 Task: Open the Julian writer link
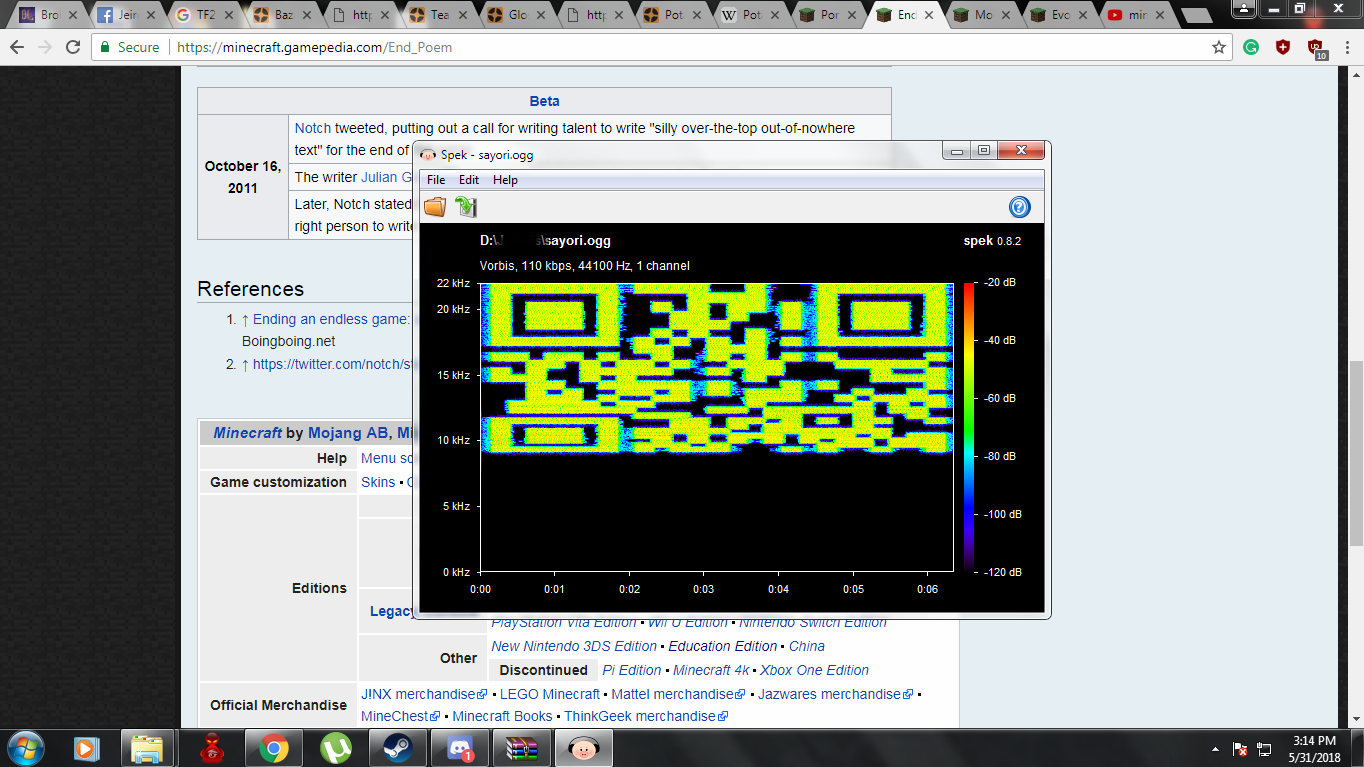click(x=387, y=177)
